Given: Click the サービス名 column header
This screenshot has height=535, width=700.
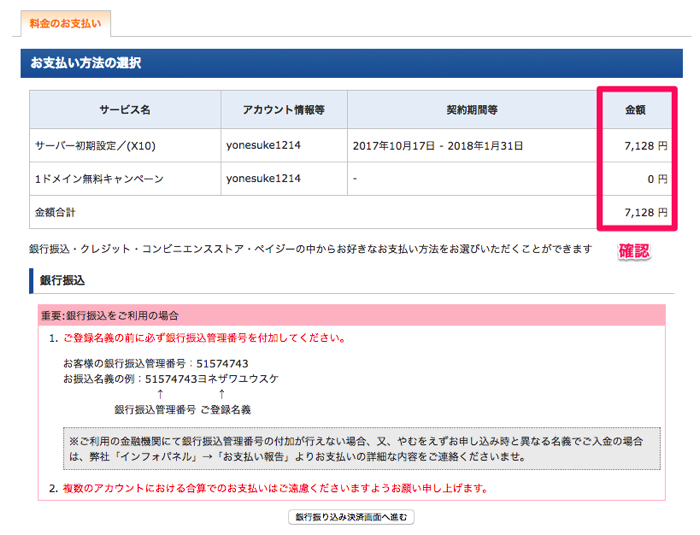Looking at the screenshot, I should [125, 110].
